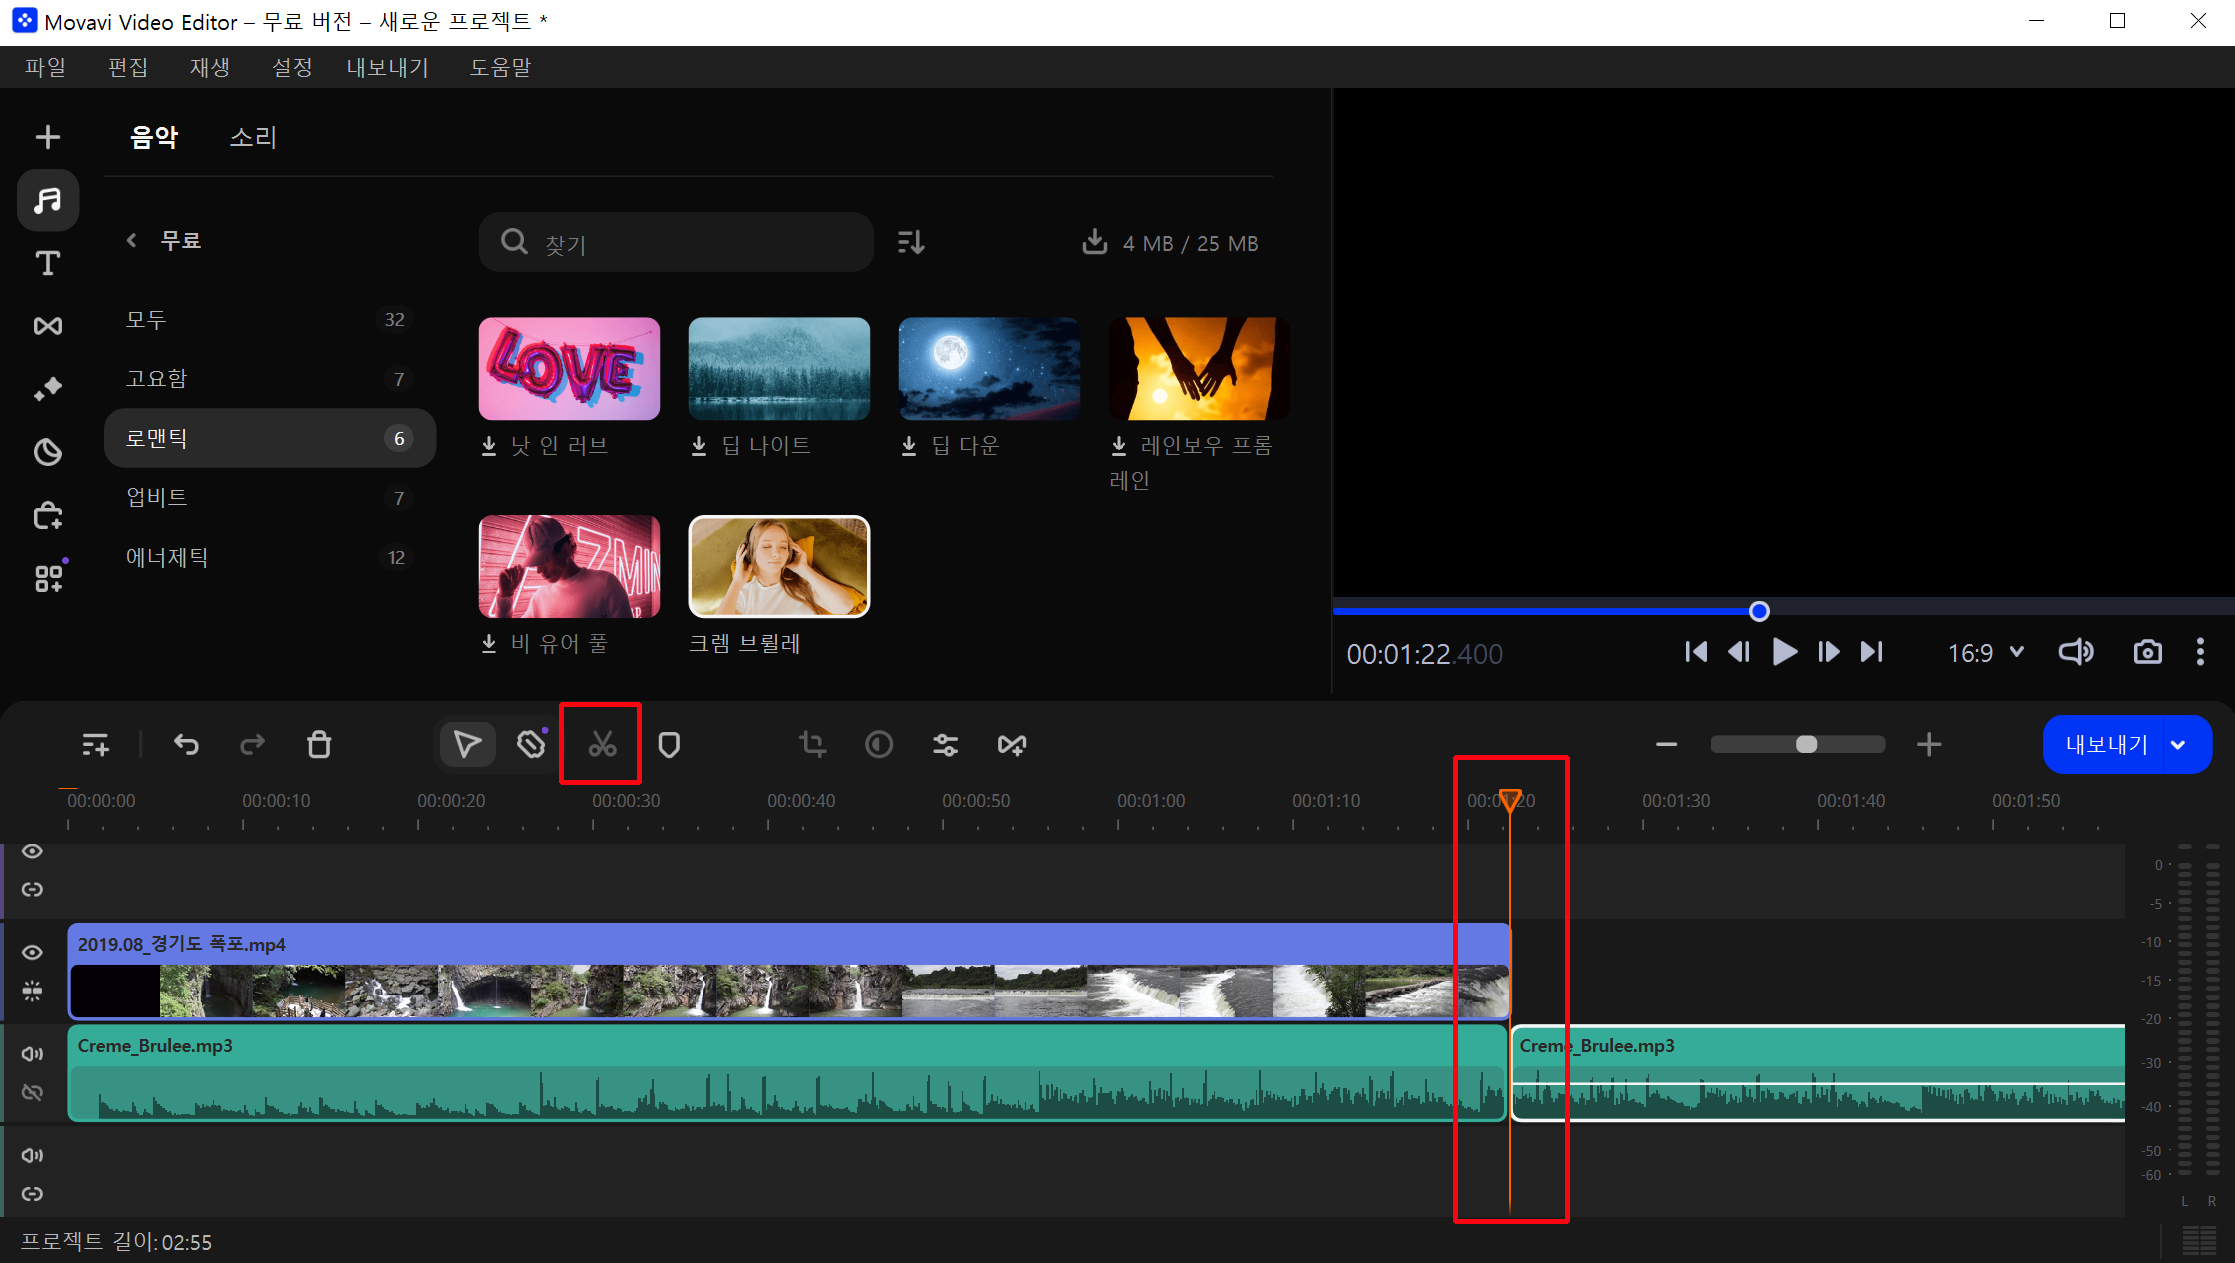Click the crop tool icon
This screenshot has width=2235, height=1263.
pos(812,745)
